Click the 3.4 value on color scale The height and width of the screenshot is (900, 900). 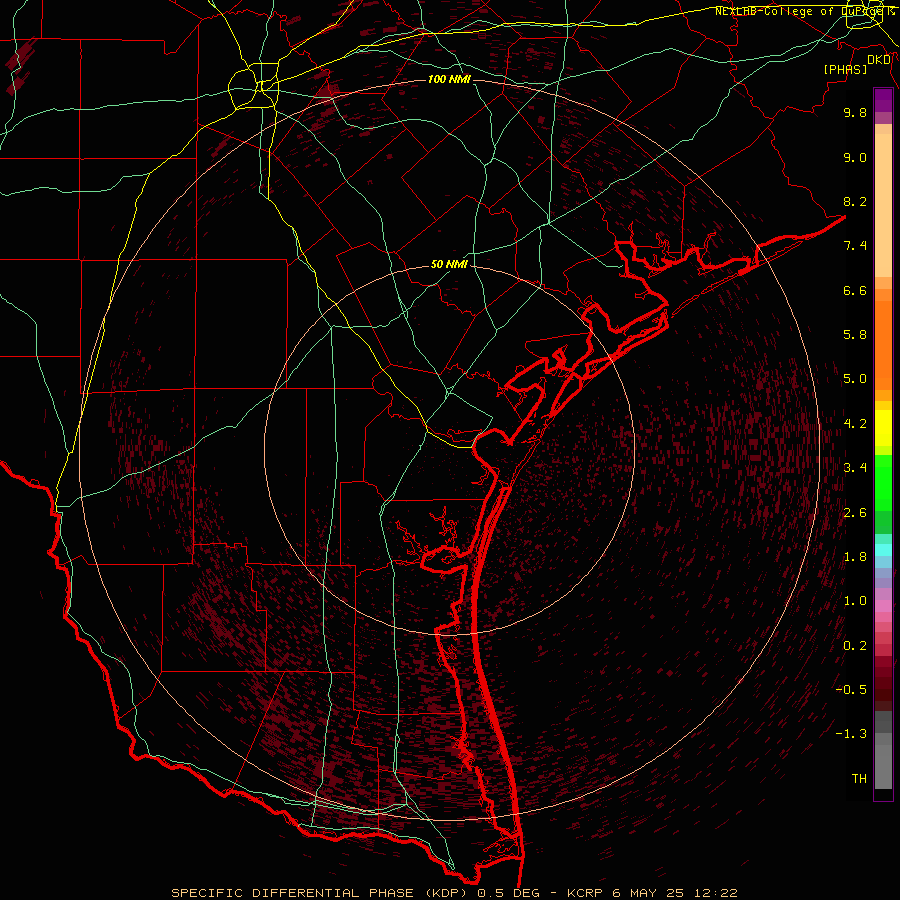click(x=855, y=468)
